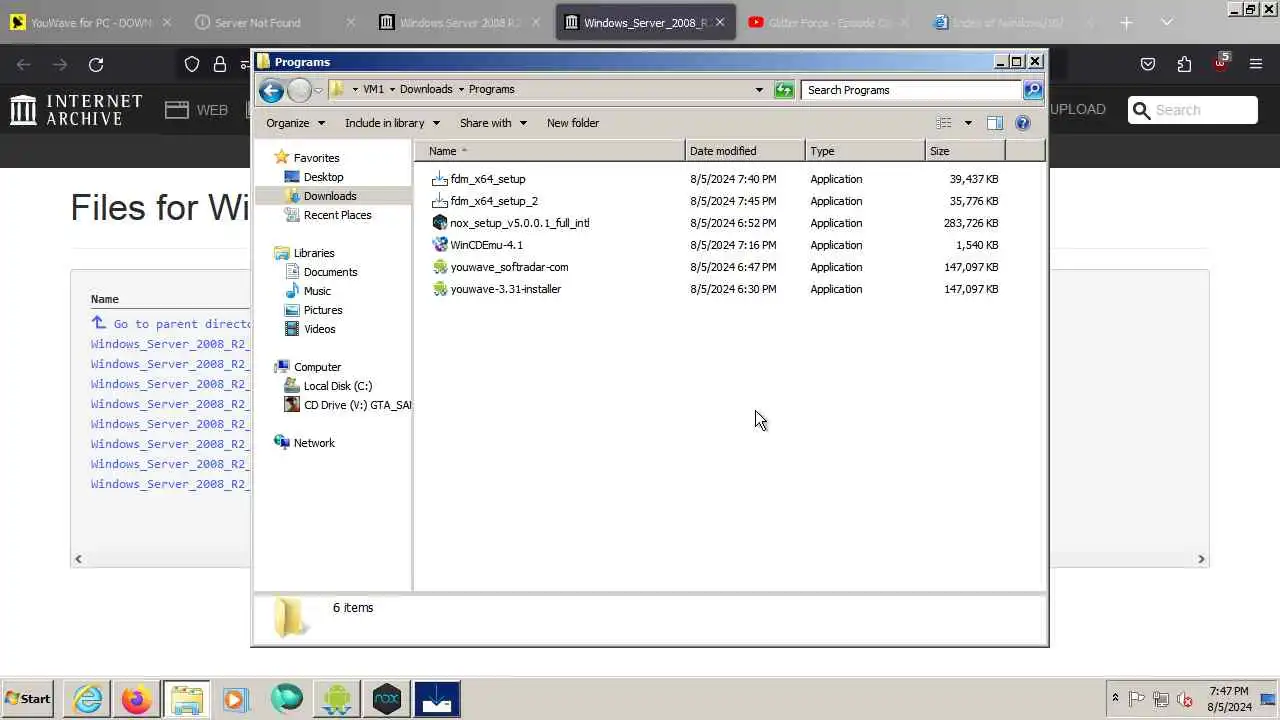
Task: Open the Share with dropdown
Action: [493, 123]
